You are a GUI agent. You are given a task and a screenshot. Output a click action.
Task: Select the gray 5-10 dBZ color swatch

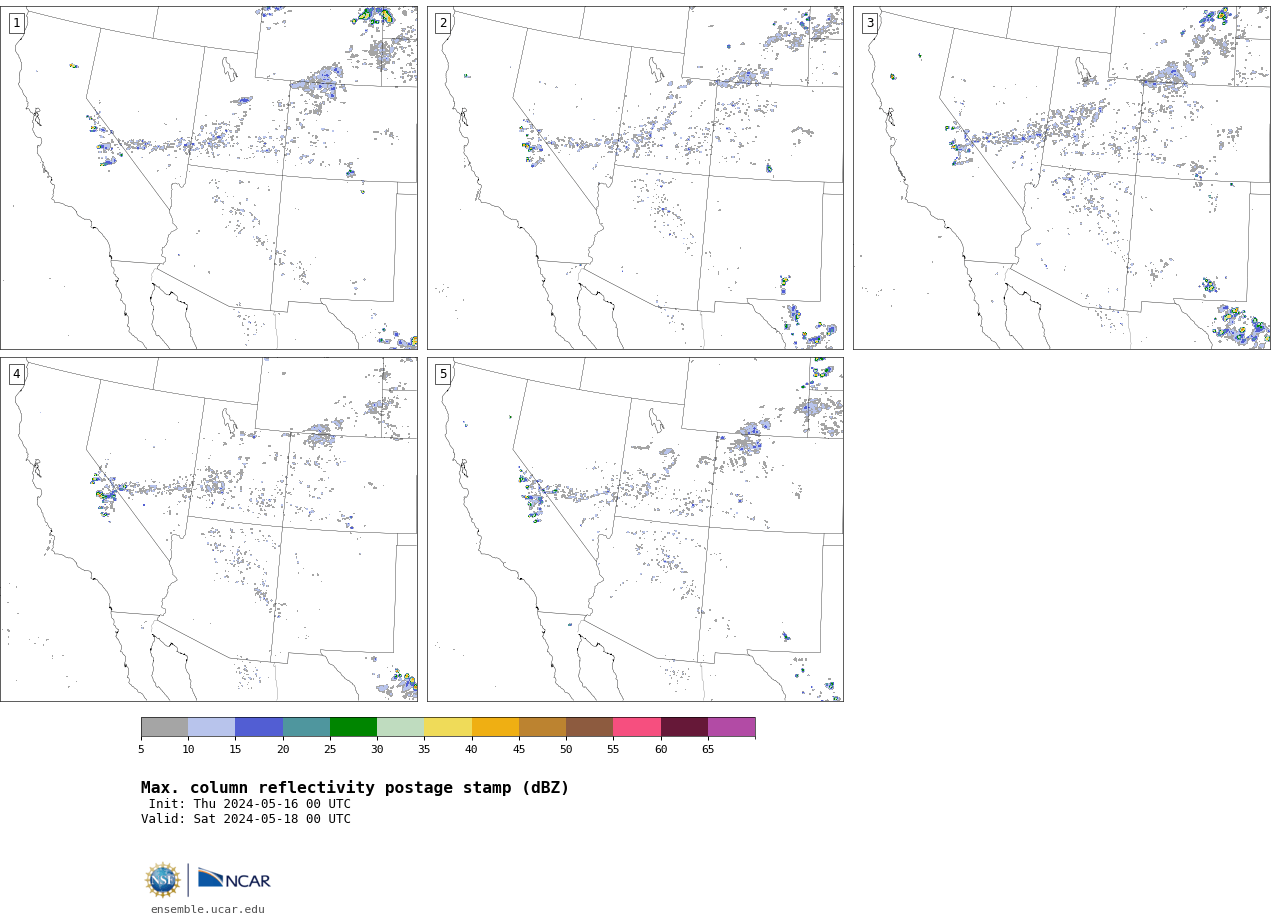click(164, 727)
